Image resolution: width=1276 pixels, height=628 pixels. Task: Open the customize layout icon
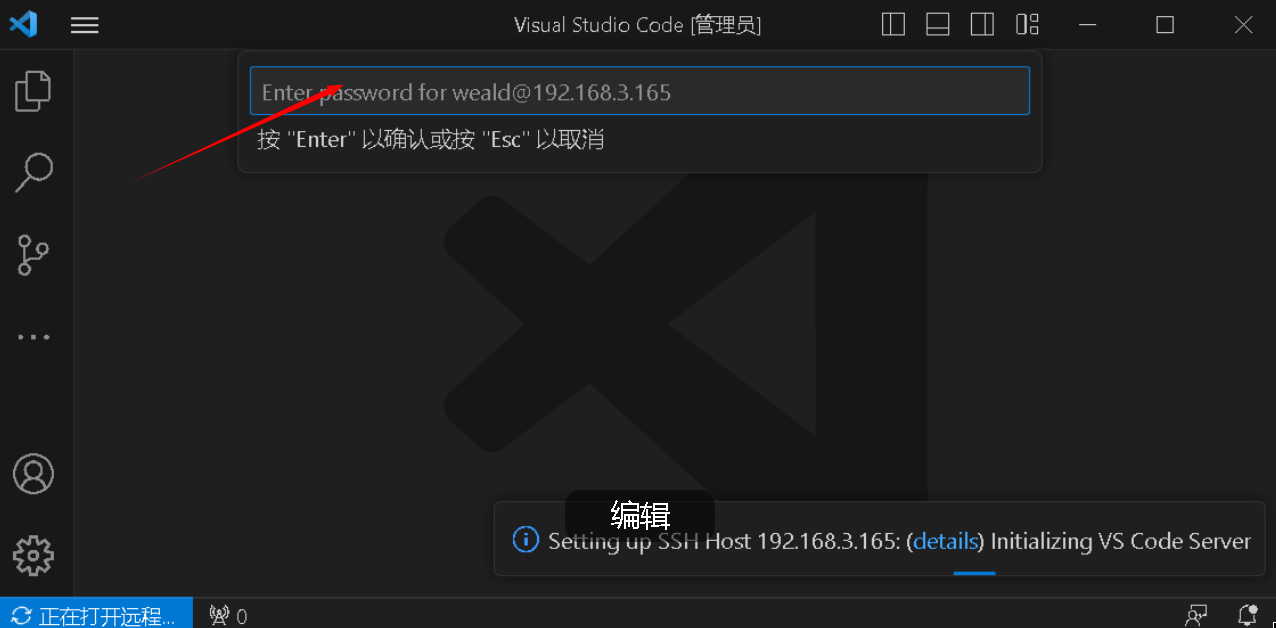tap(1027, 25)
